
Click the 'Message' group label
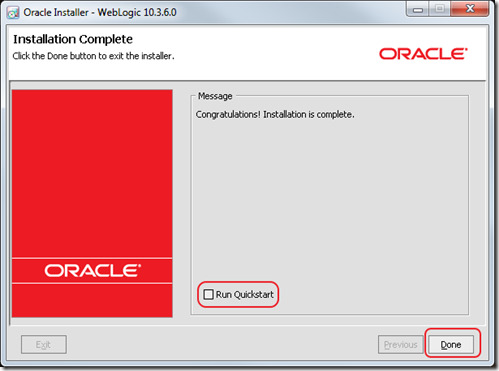(215, 96)
